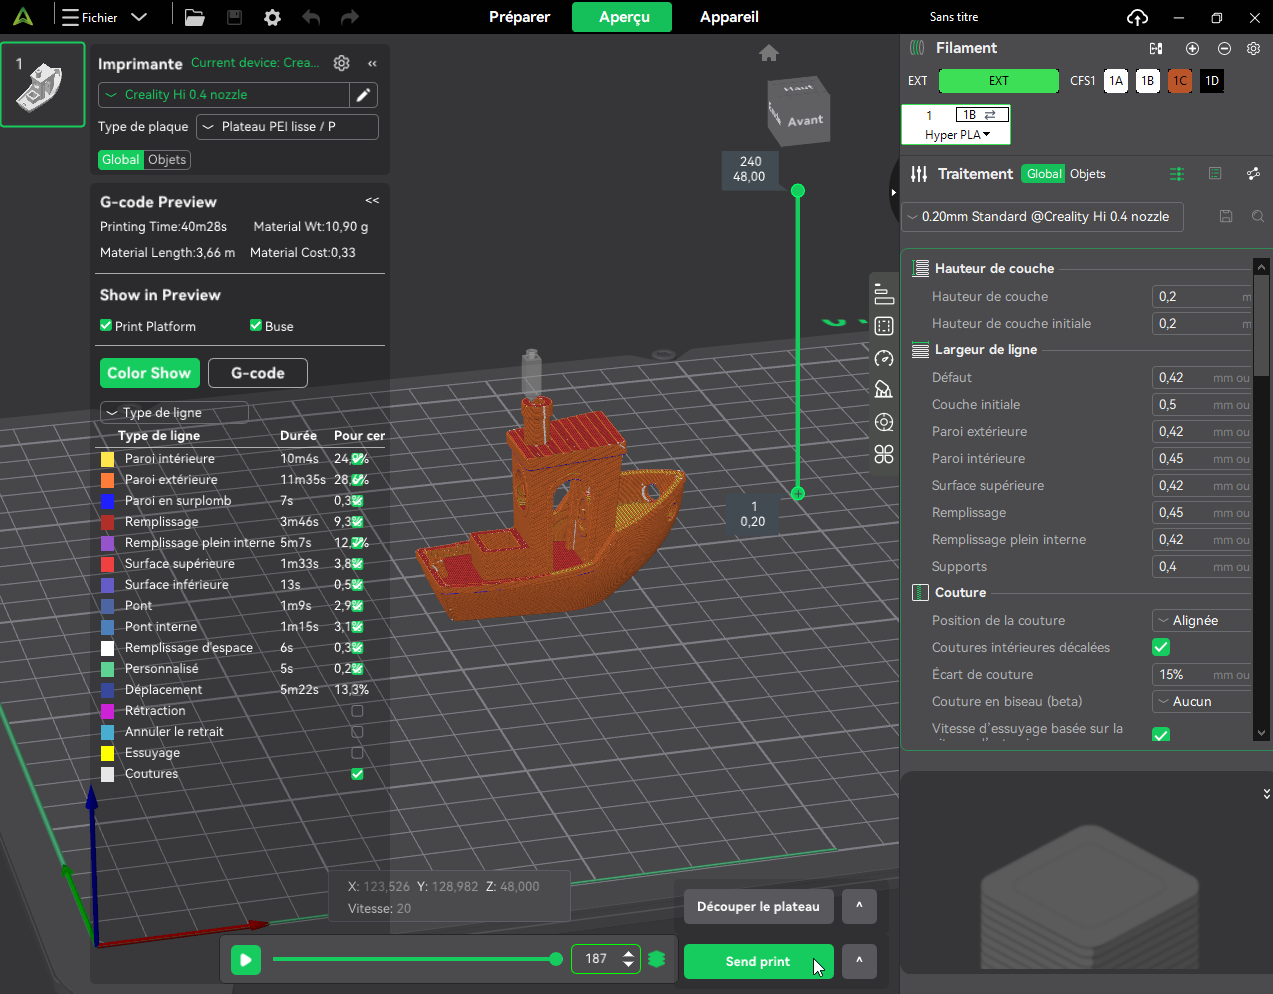The width and height of the screenshot is (1273, 994).
Task: Click the save floppy-disk icon
Action: tap(234, 17)
